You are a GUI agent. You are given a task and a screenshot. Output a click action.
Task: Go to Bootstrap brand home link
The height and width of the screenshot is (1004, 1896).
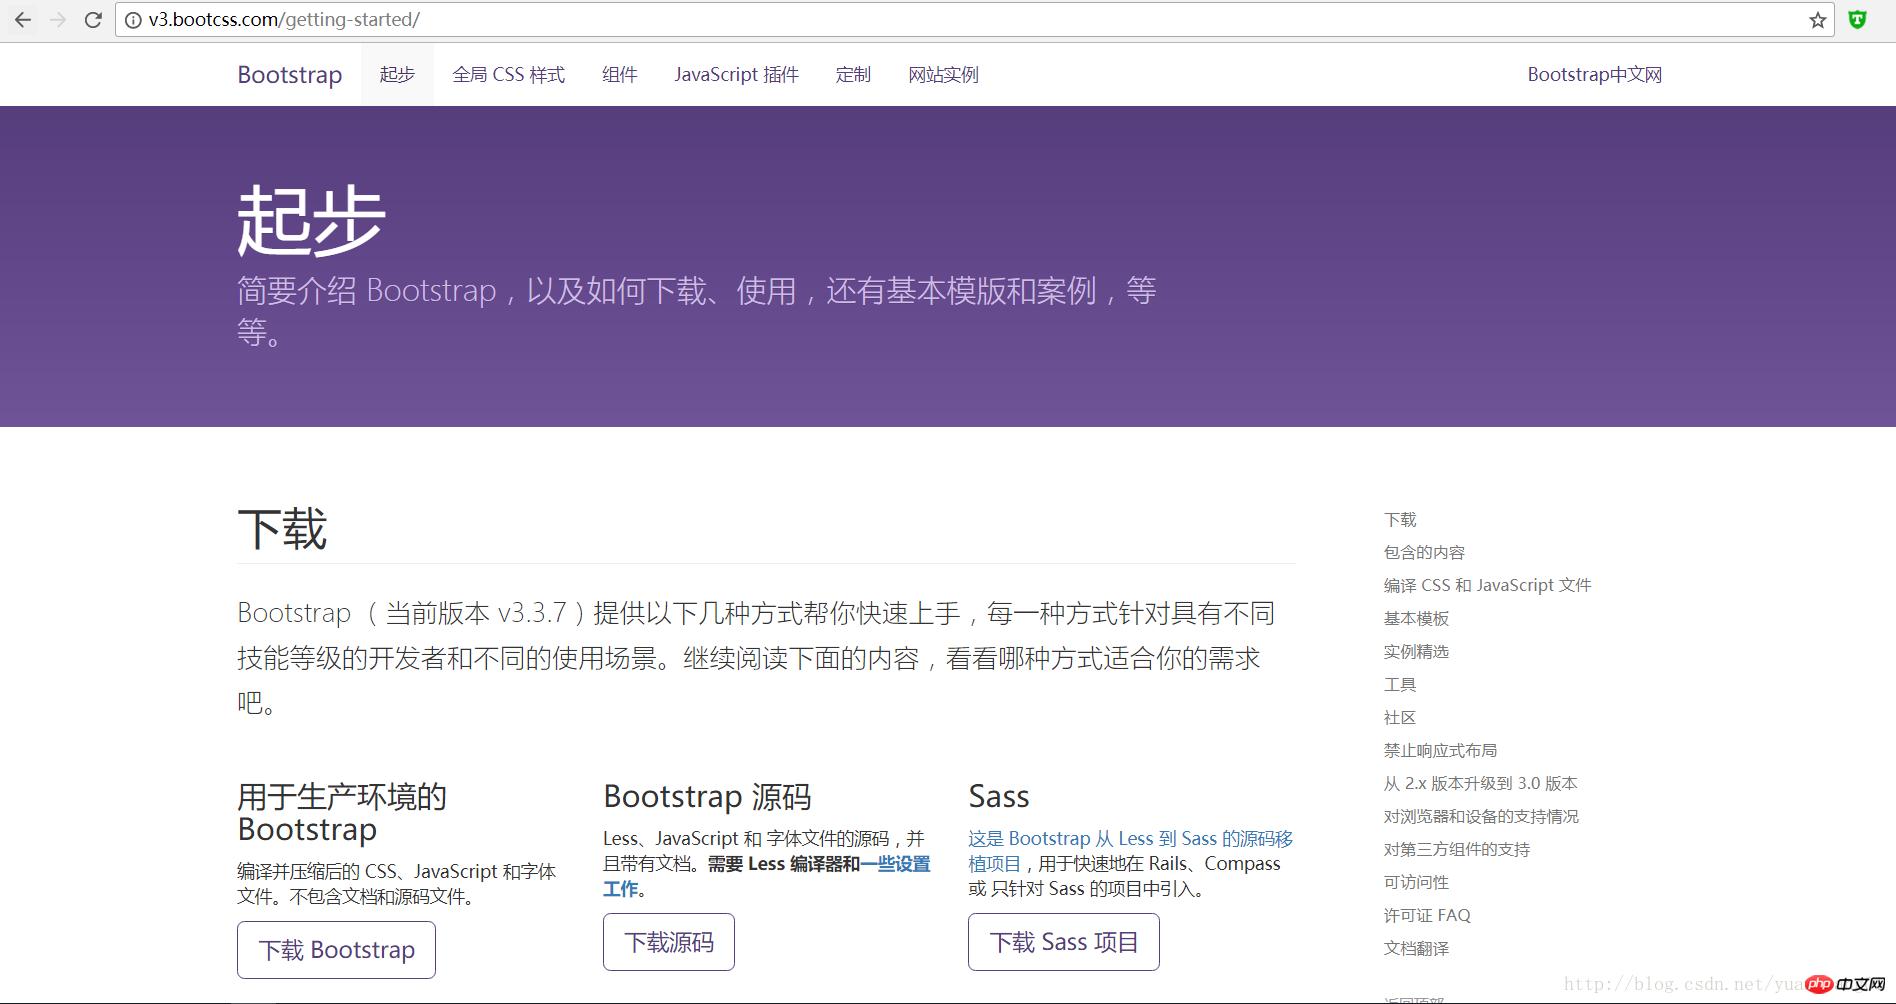(289, 75)
